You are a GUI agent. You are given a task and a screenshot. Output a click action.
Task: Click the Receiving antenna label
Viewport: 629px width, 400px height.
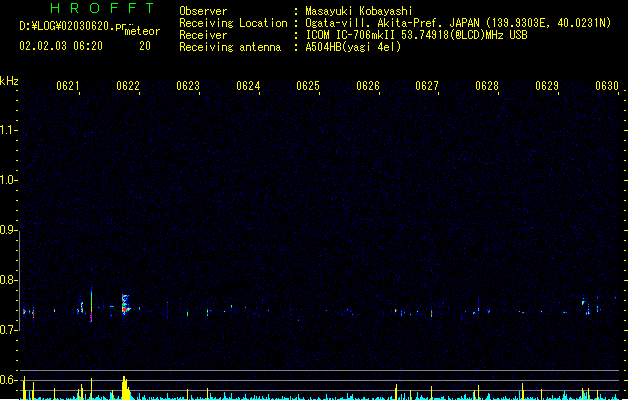230,47
